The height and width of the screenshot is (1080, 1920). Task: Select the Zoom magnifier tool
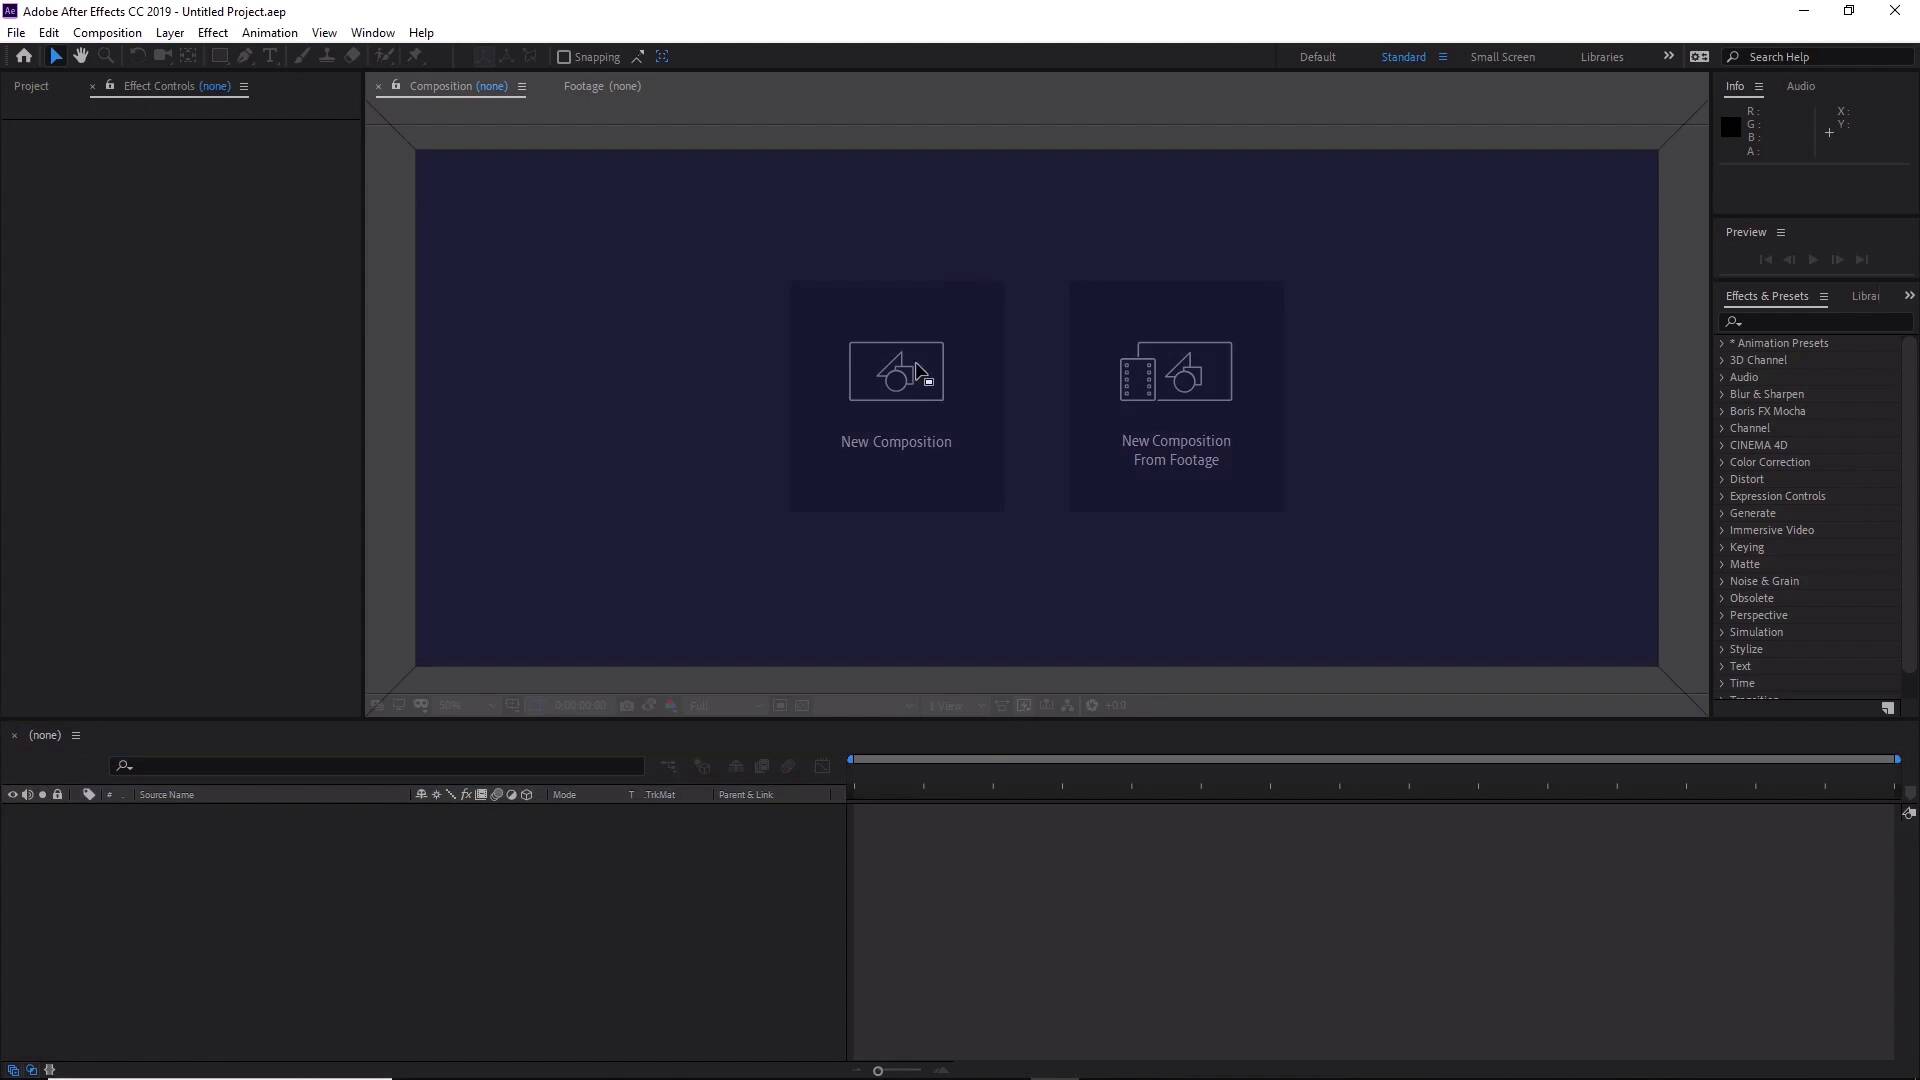(106, 56)
